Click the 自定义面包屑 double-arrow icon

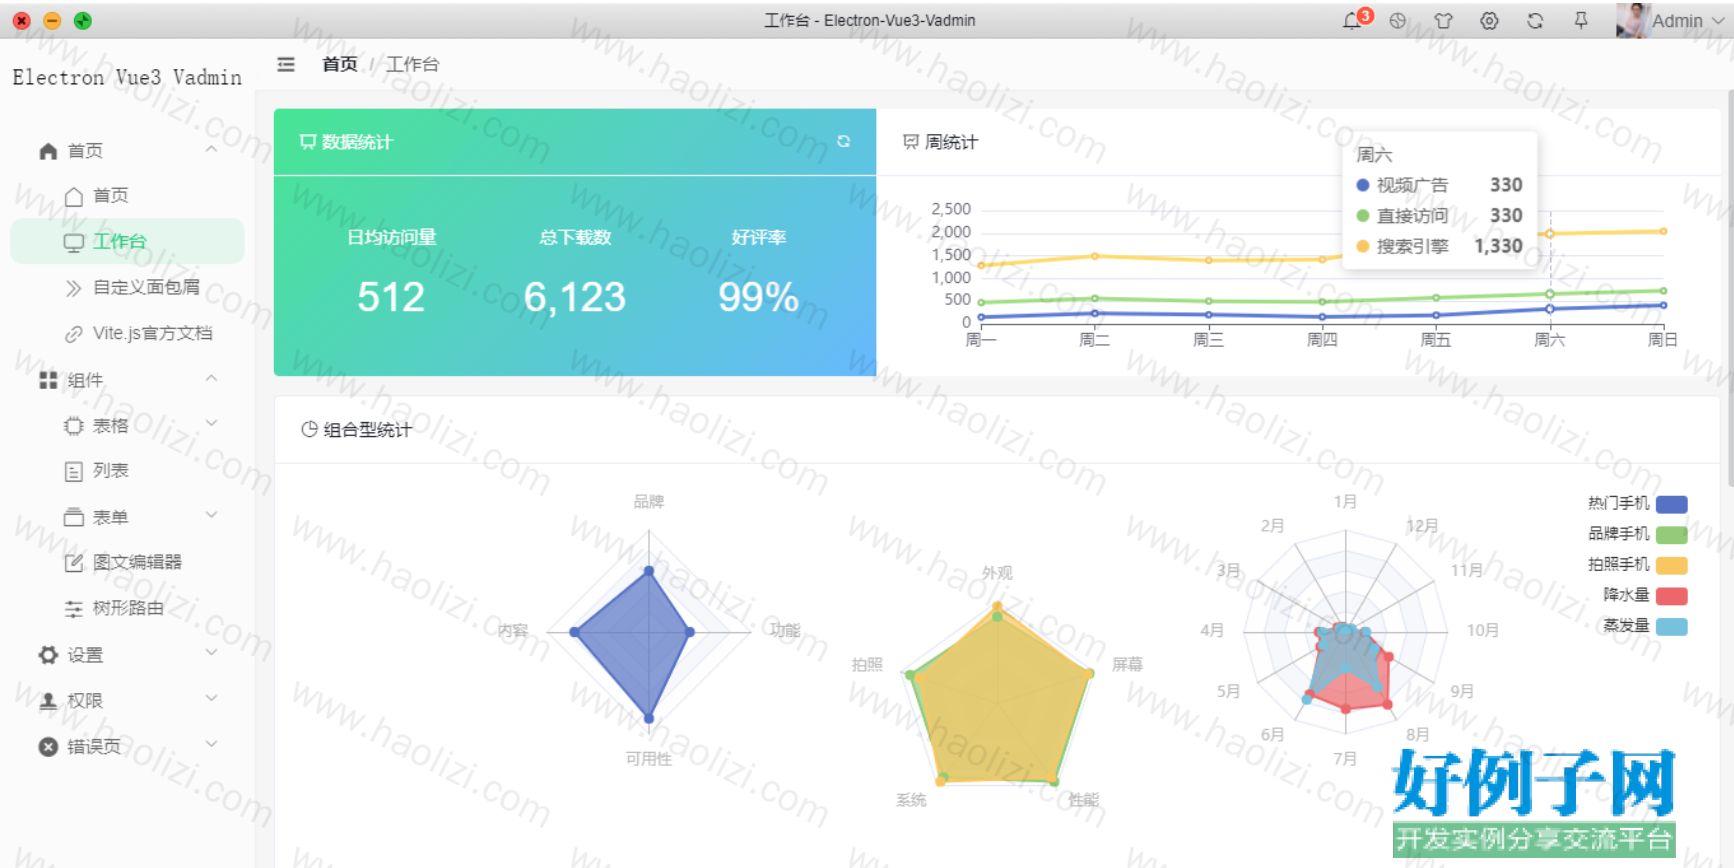tap(74, 288)
